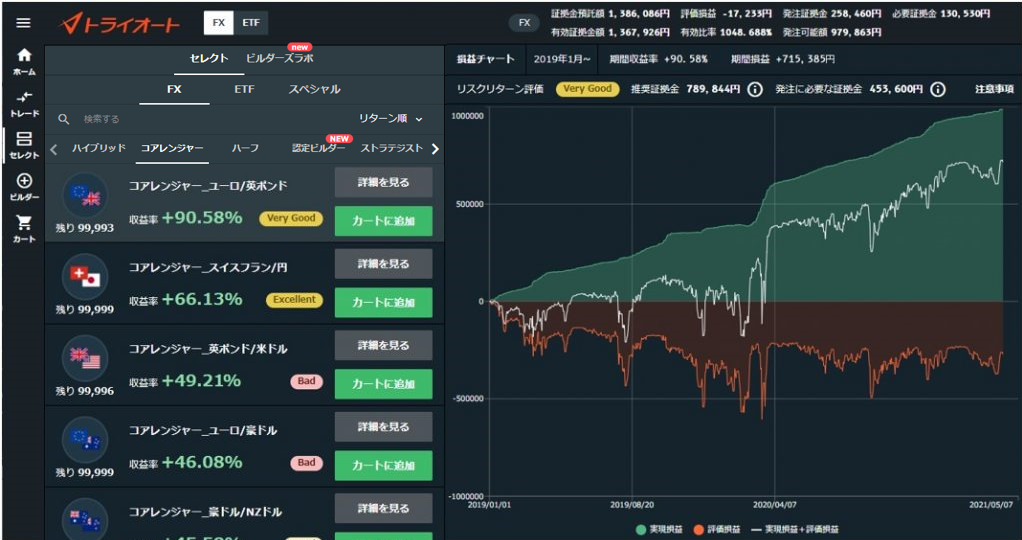Viewport: 1022px width, 540px height.
Task: View details for ユーロ/豪ドル strategy
Action: tap(383, 427)
